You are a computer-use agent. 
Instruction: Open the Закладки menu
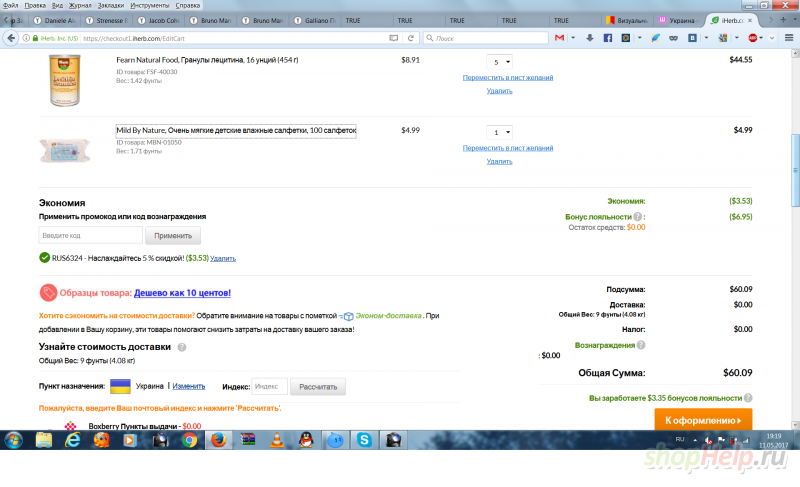111,5
